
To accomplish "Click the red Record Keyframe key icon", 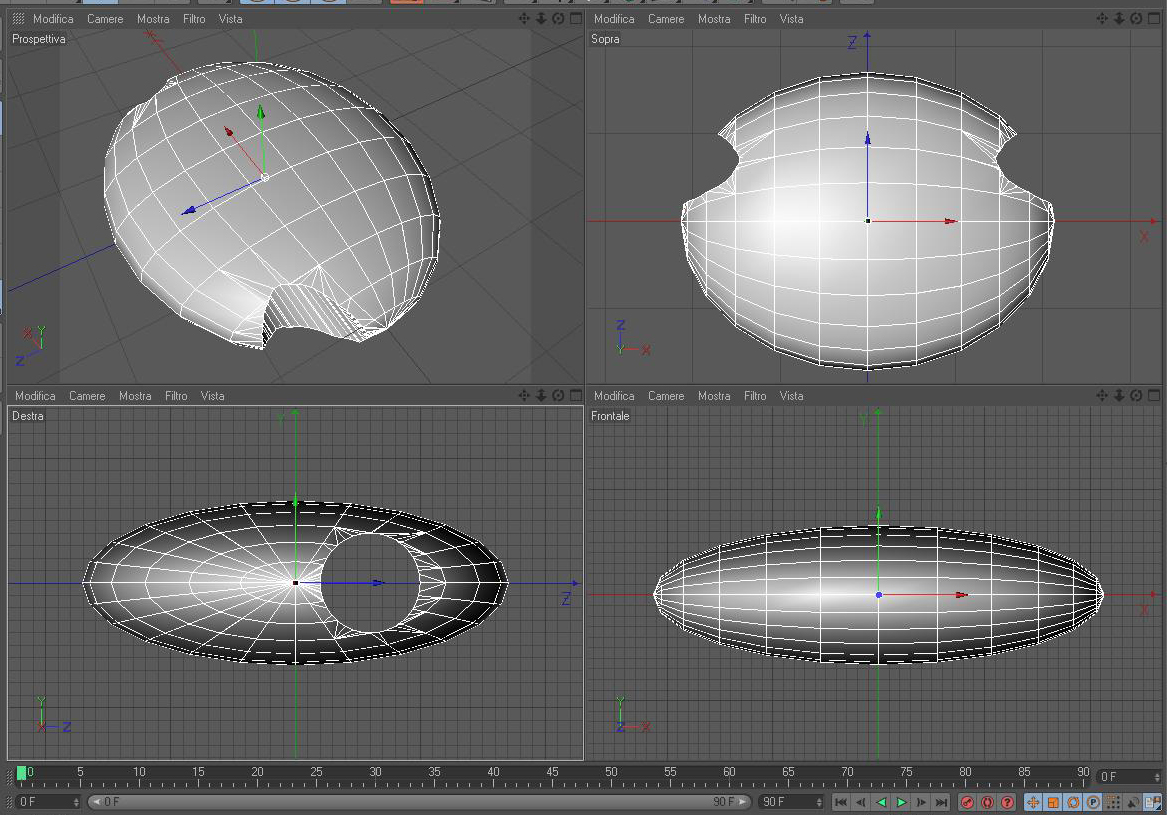I will pos(967,802).
